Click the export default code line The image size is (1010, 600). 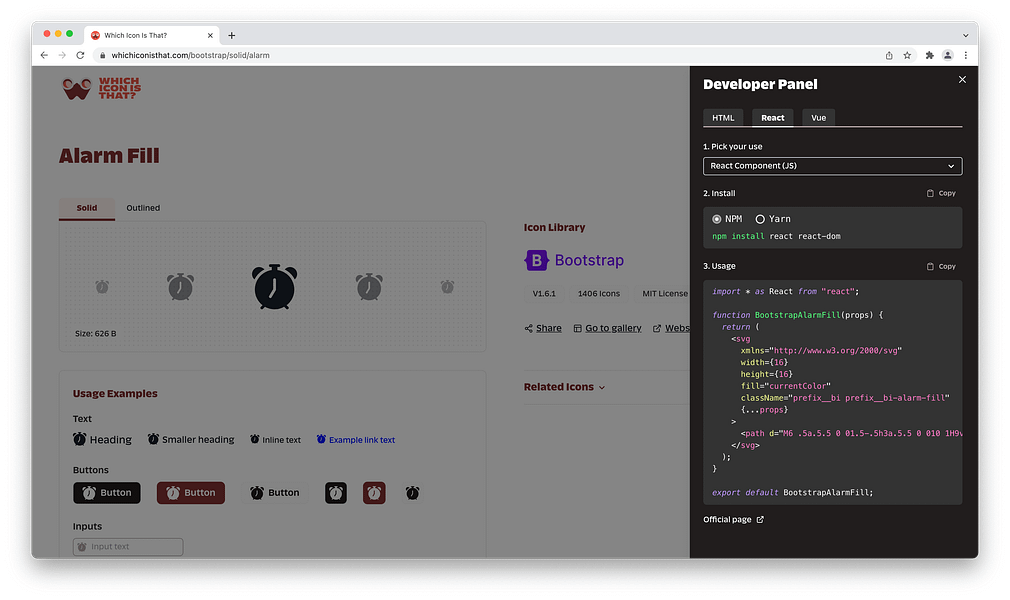[792, 492]
